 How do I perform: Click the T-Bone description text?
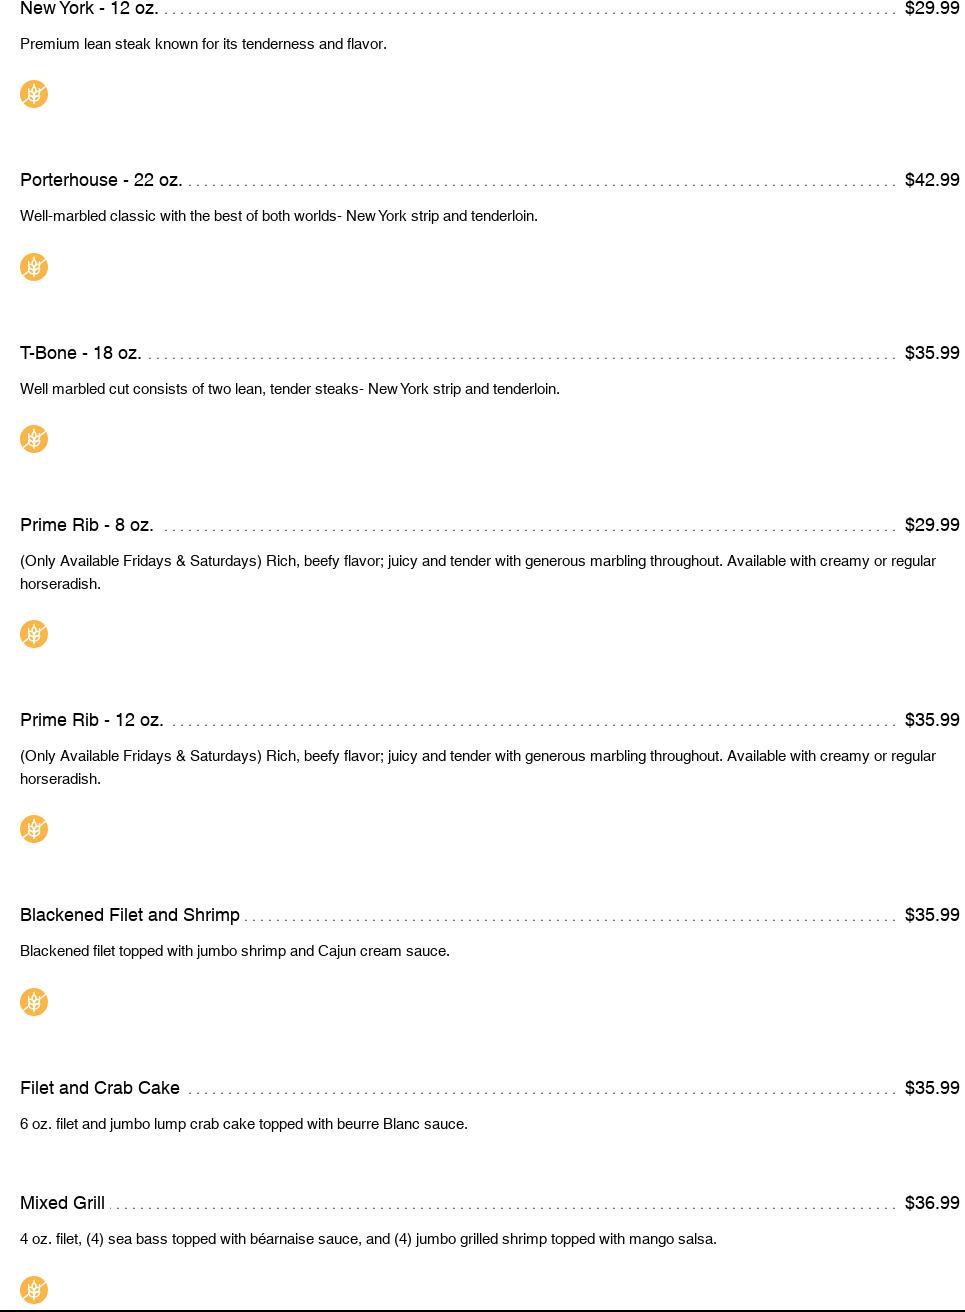290,389
